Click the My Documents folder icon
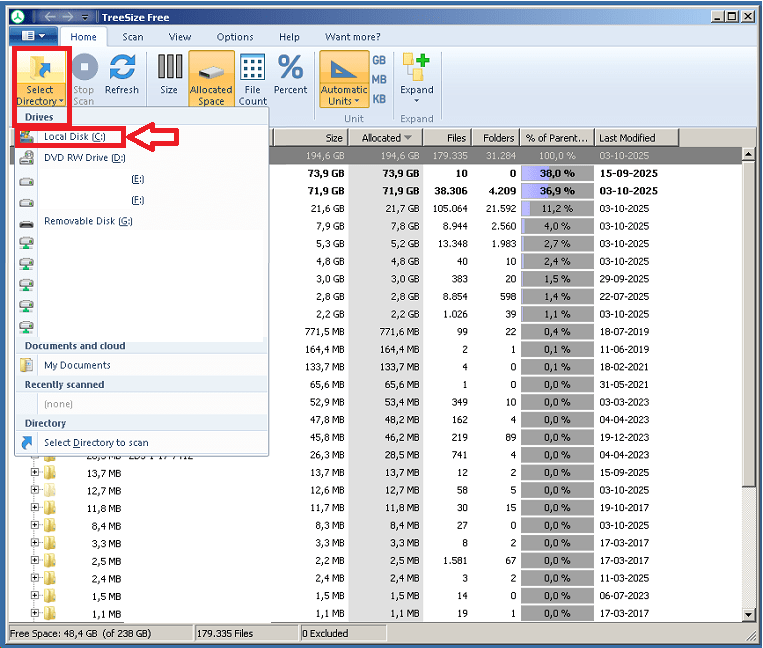The width and height of the screenshot is (763, 648). (x=27, y=366)
